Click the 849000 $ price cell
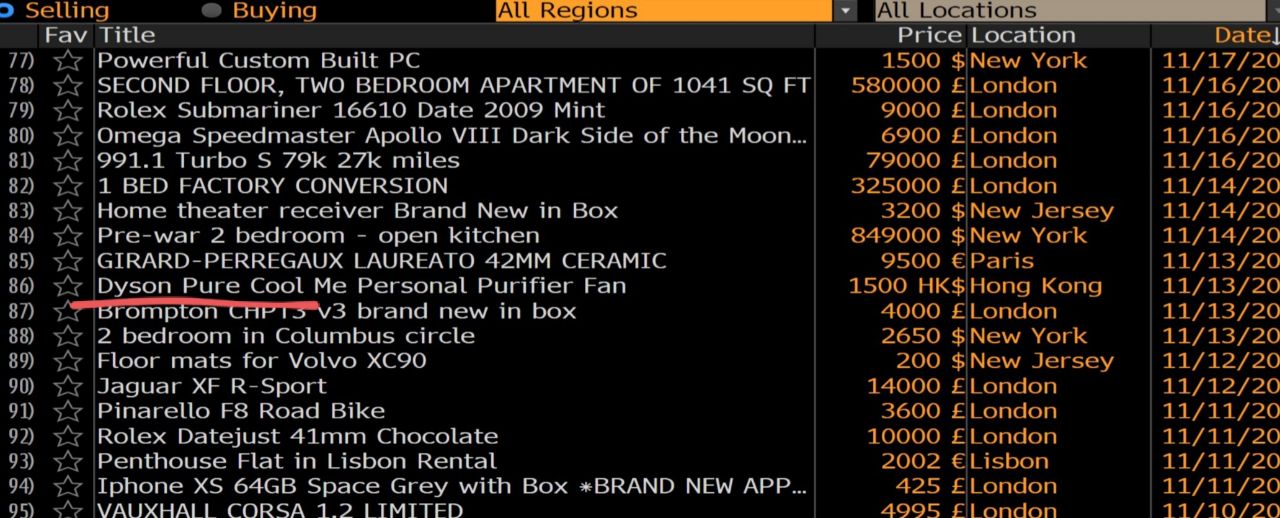The image size is (1280, 518). tap(908, 236)
